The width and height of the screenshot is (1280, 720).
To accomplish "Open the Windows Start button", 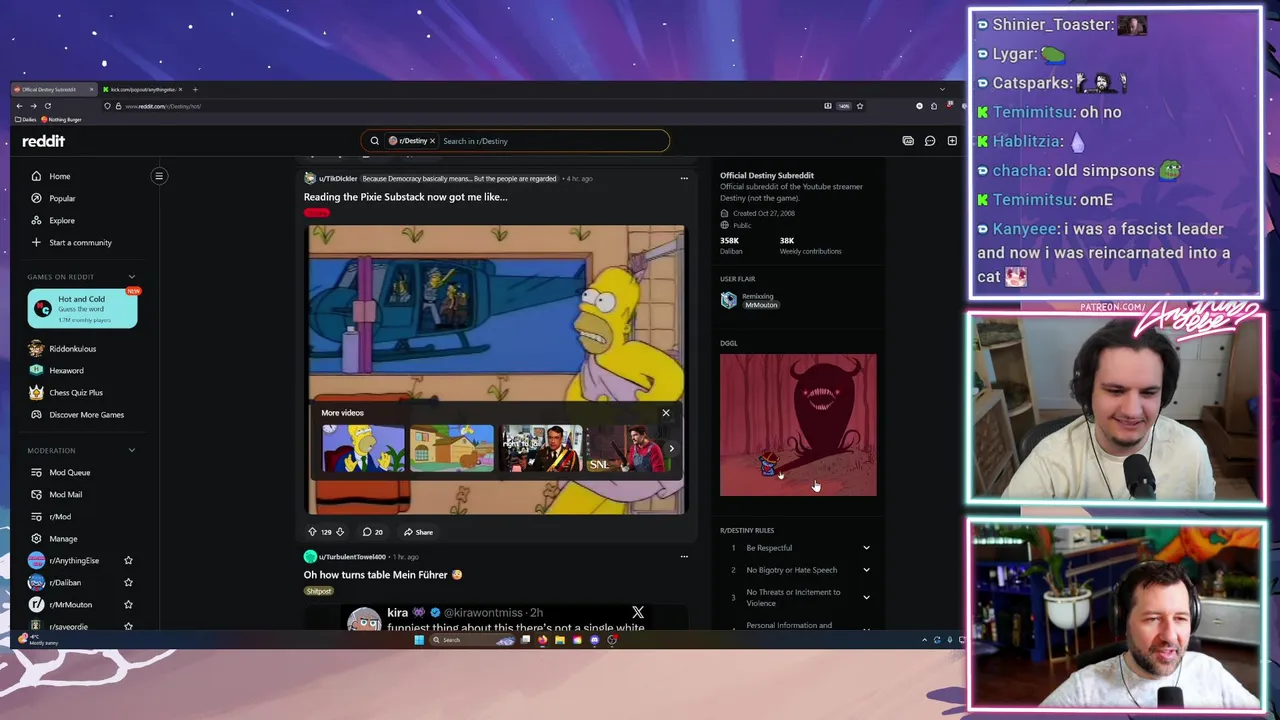I will (x=419, y=640).
